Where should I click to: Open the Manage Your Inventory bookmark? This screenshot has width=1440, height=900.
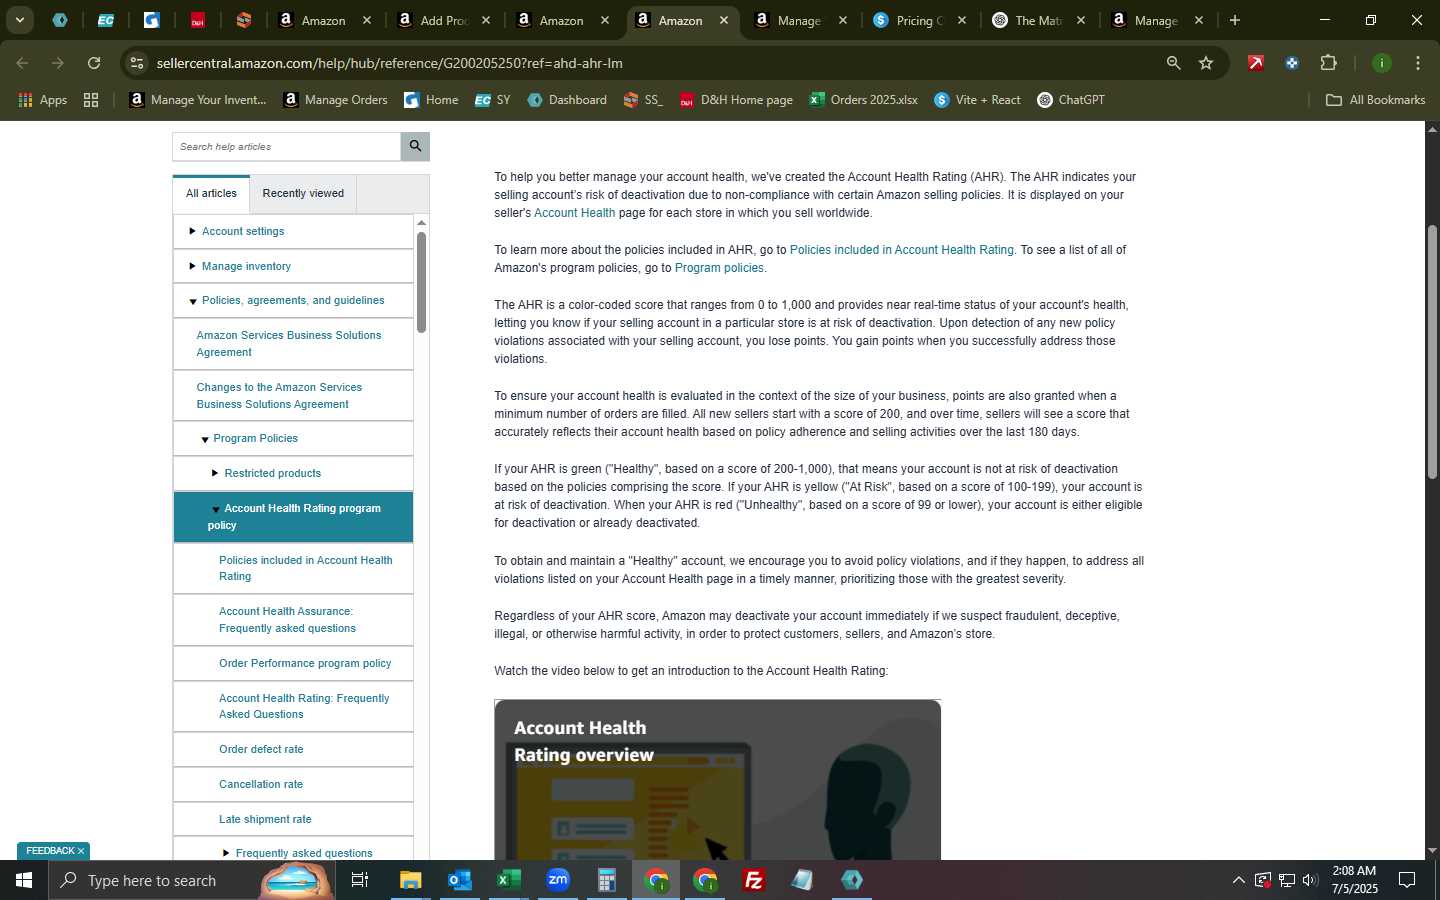coord(198,100)
